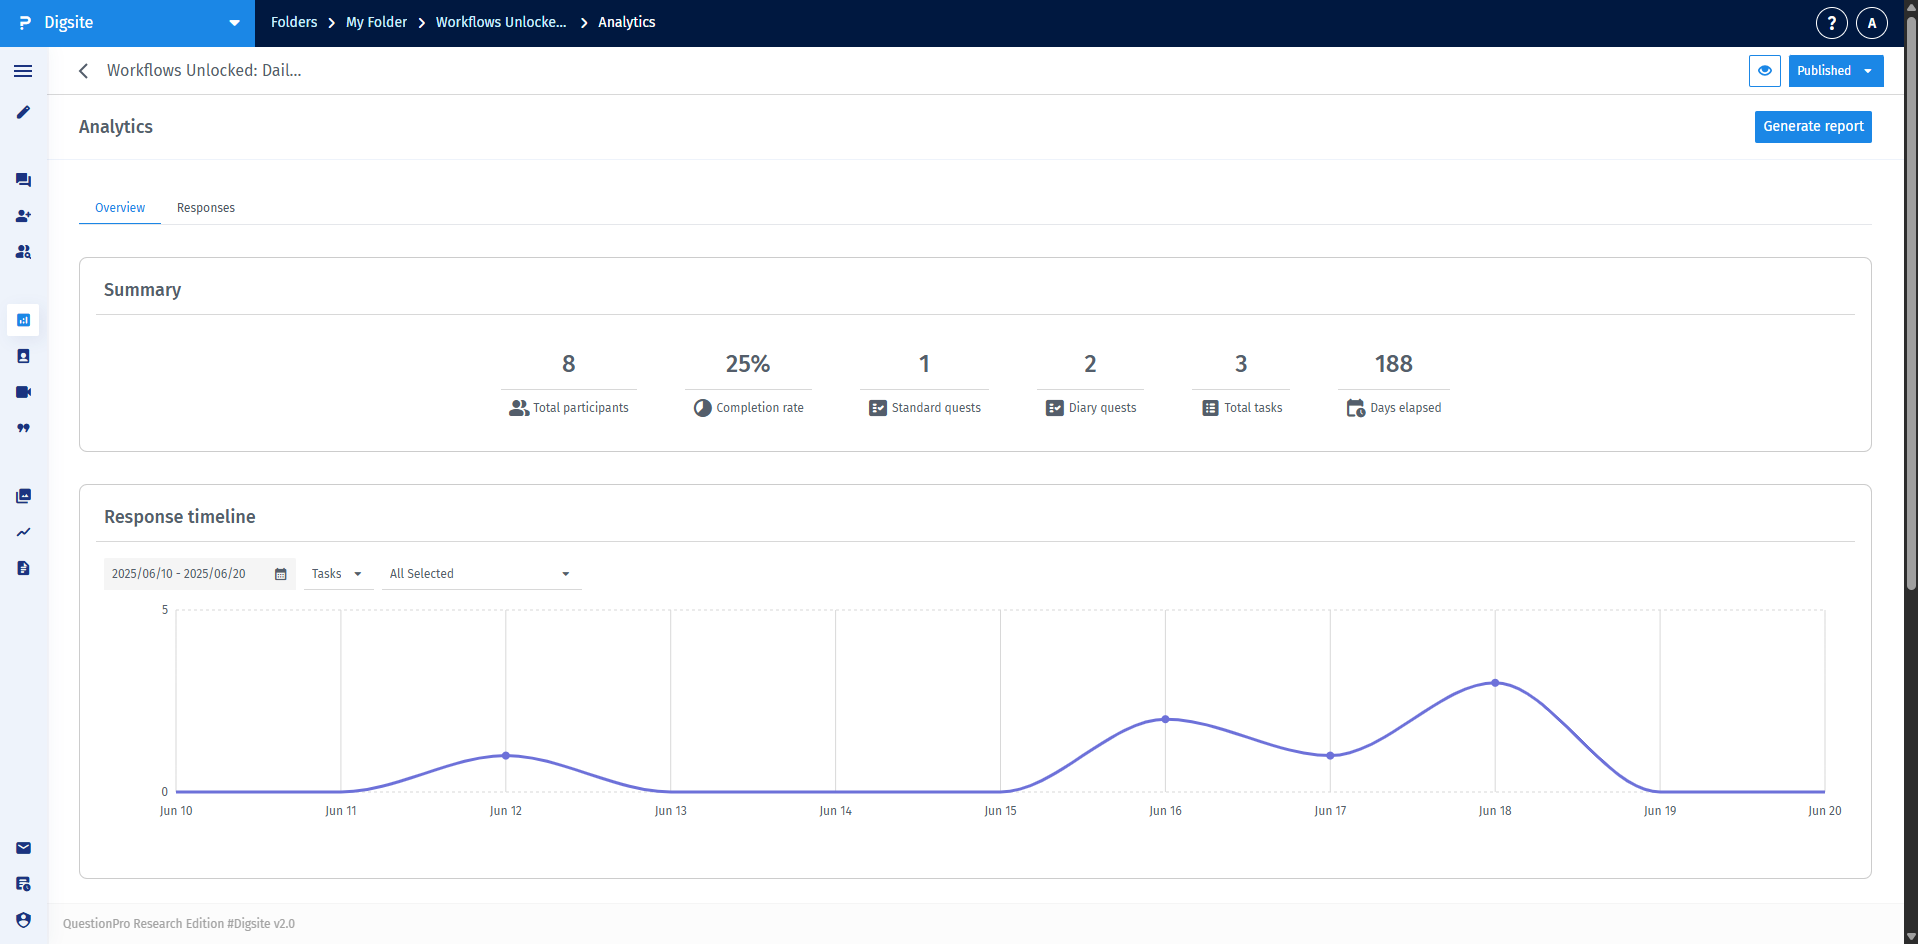Click the Jun 18 data point on chart
Image resolution: width=1918 pixels, height=944 pixels.
click(1495, 683)
